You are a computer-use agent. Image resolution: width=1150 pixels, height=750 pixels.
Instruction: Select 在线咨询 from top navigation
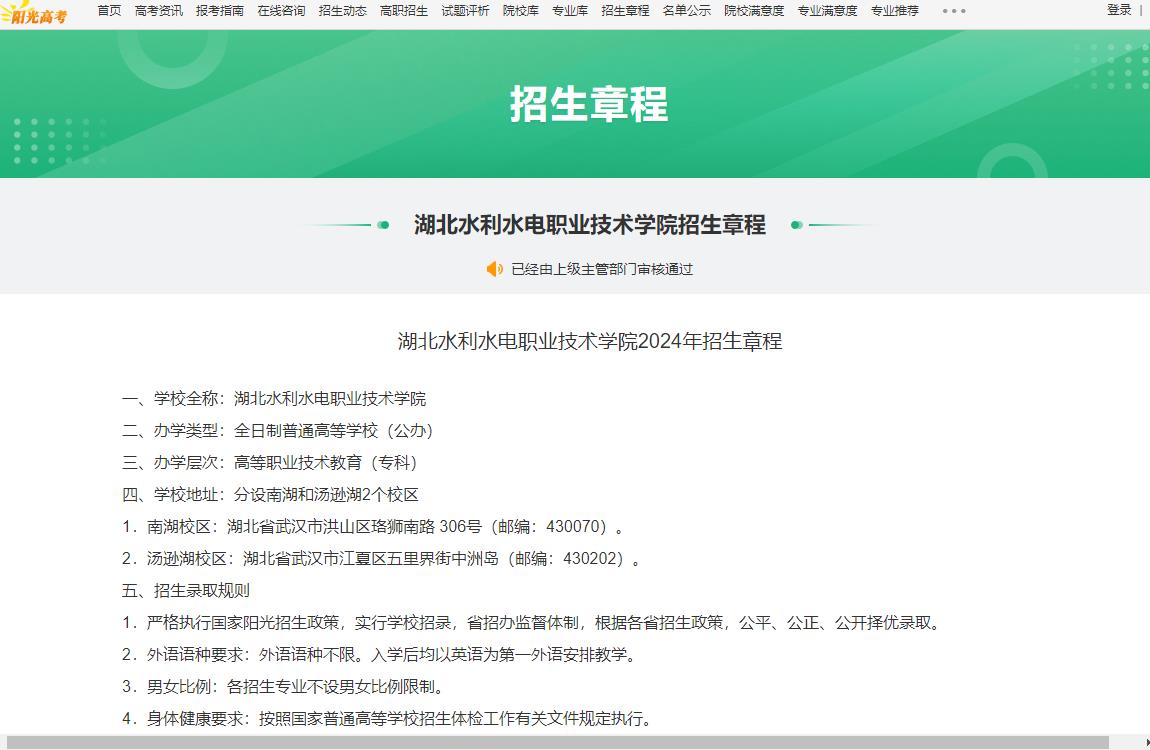pos(281,11)
